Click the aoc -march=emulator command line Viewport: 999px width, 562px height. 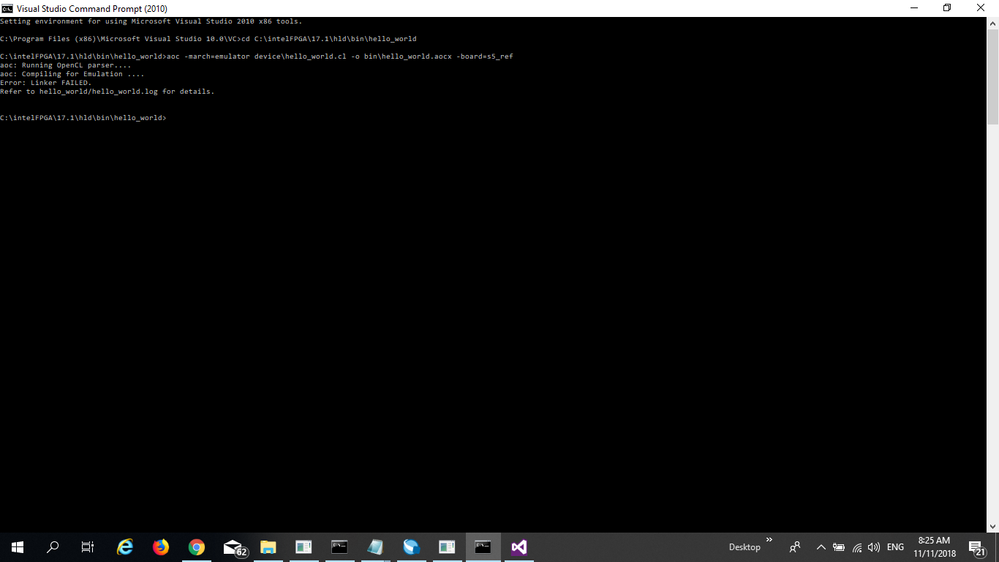click(x=256, y=56)
